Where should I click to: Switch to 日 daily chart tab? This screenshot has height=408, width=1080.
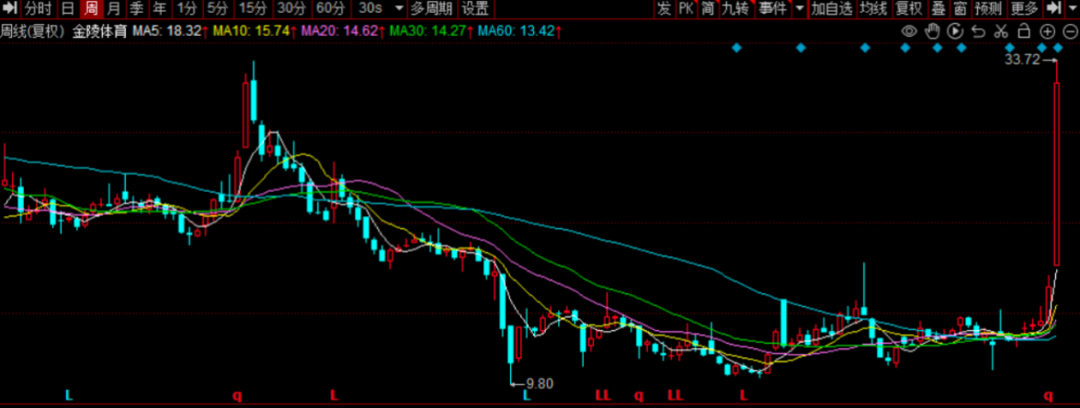tap(67, 9)
